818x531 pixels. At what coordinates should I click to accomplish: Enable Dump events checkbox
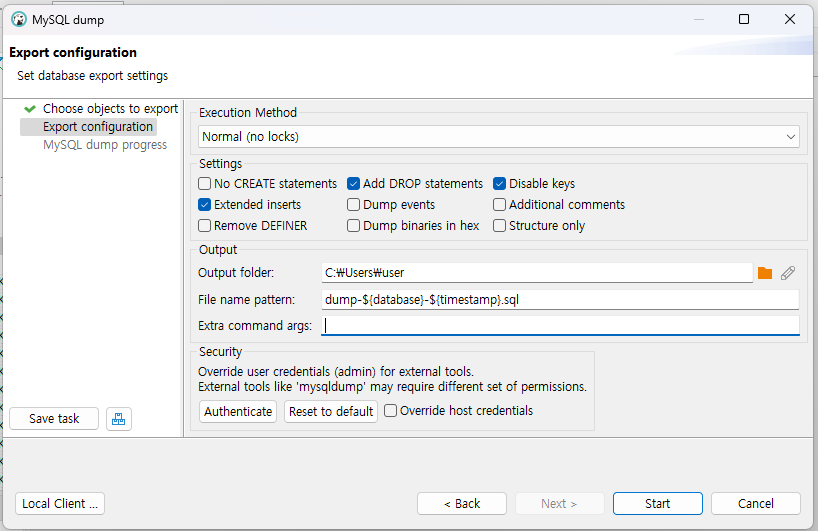pyautogui.click(x=353, y=204)
